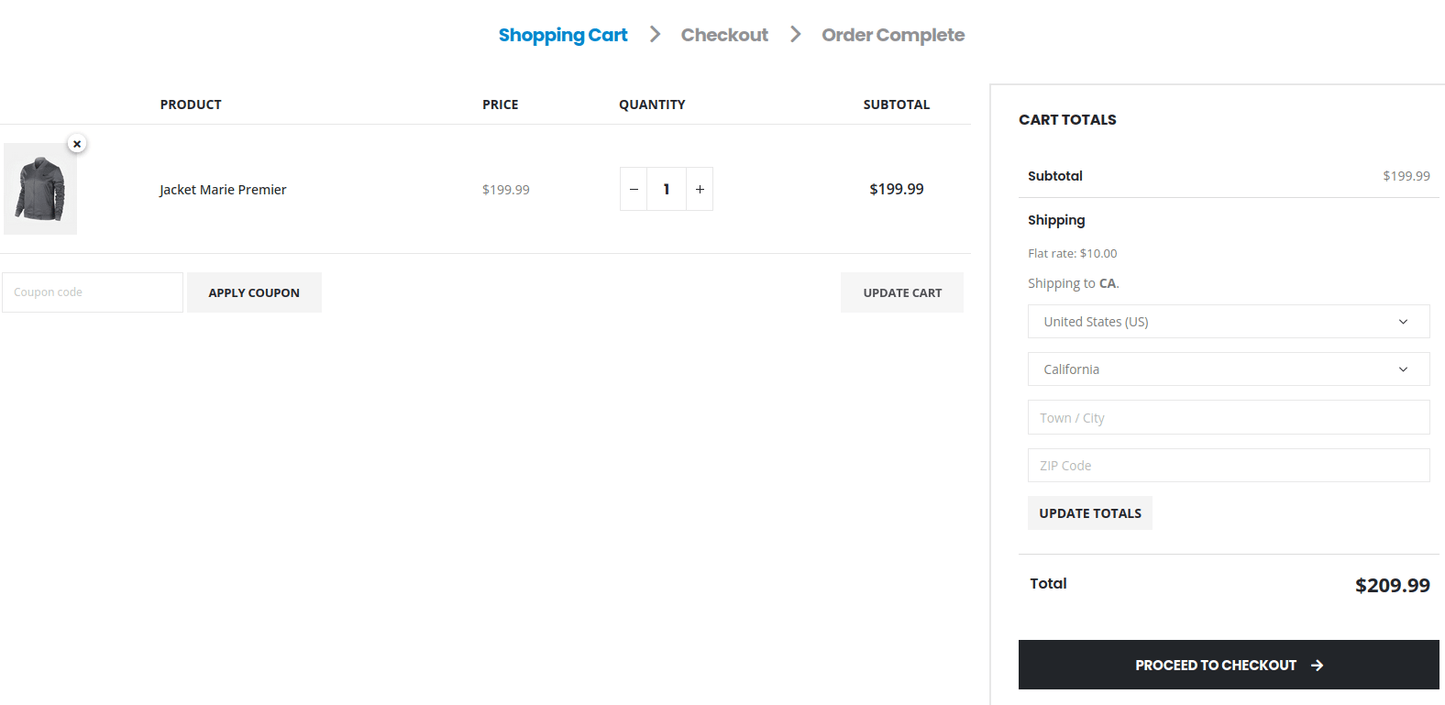Viewport: 1445px width, 705px height.
Task: Click the jacket product thumbnail image
Action: click(40, 189)
